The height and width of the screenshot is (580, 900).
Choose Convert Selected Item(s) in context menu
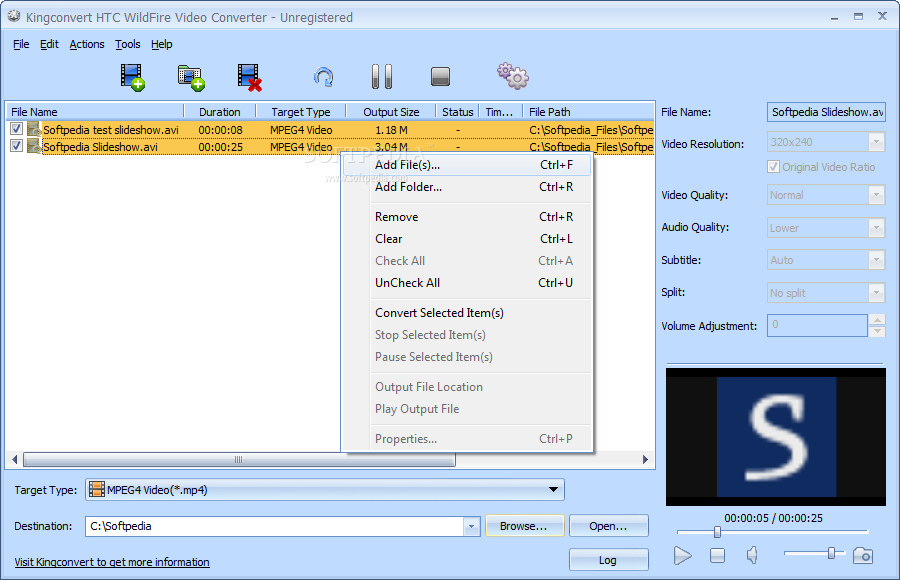(x=467, y=313)
